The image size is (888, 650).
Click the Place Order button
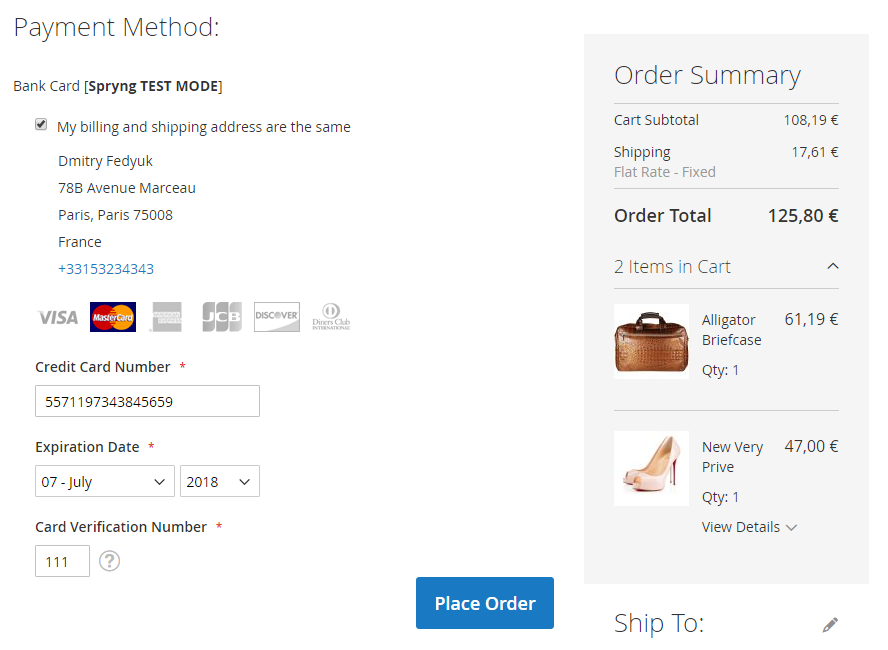[485, 603]
